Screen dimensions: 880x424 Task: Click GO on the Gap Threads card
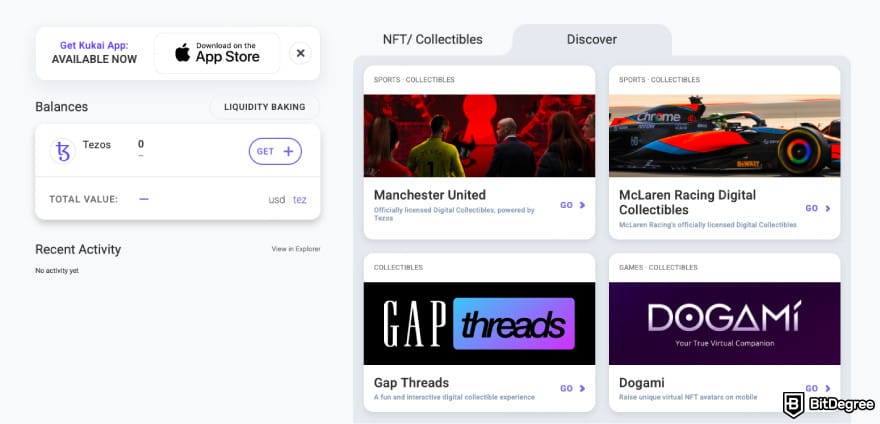click(572, 388)
